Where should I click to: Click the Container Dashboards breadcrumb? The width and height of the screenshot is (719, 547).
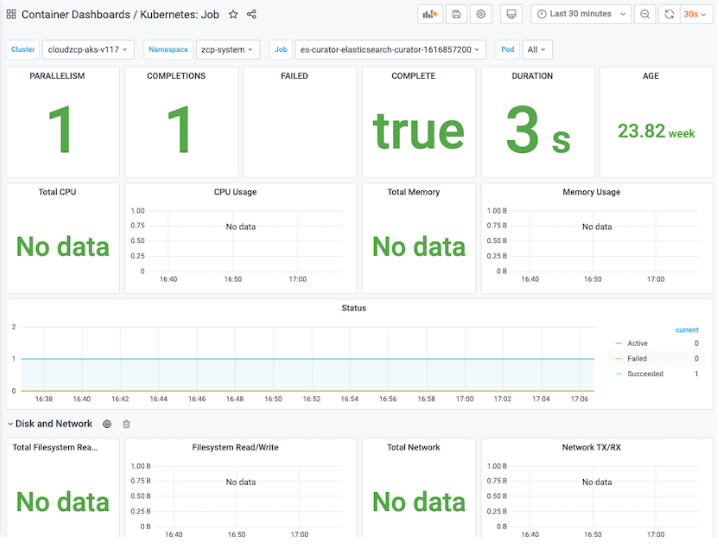coord(76,14)
